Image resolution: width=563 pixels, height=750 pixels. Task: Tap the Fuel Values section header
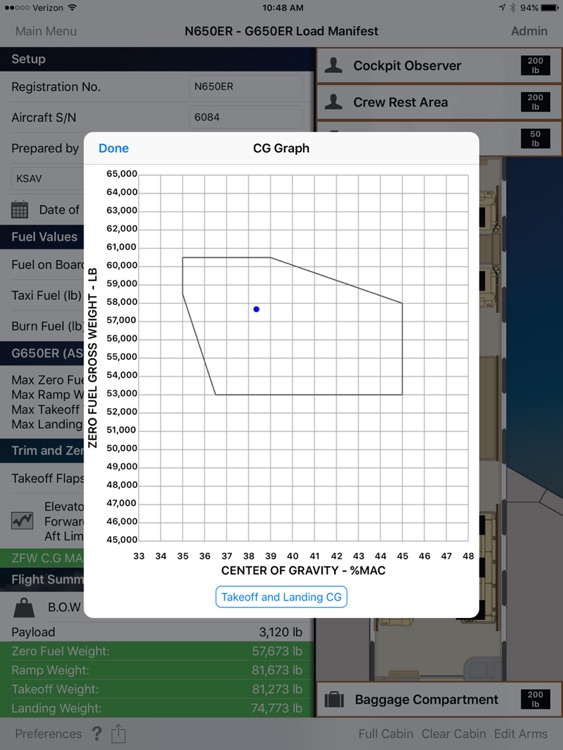point(42,237)
